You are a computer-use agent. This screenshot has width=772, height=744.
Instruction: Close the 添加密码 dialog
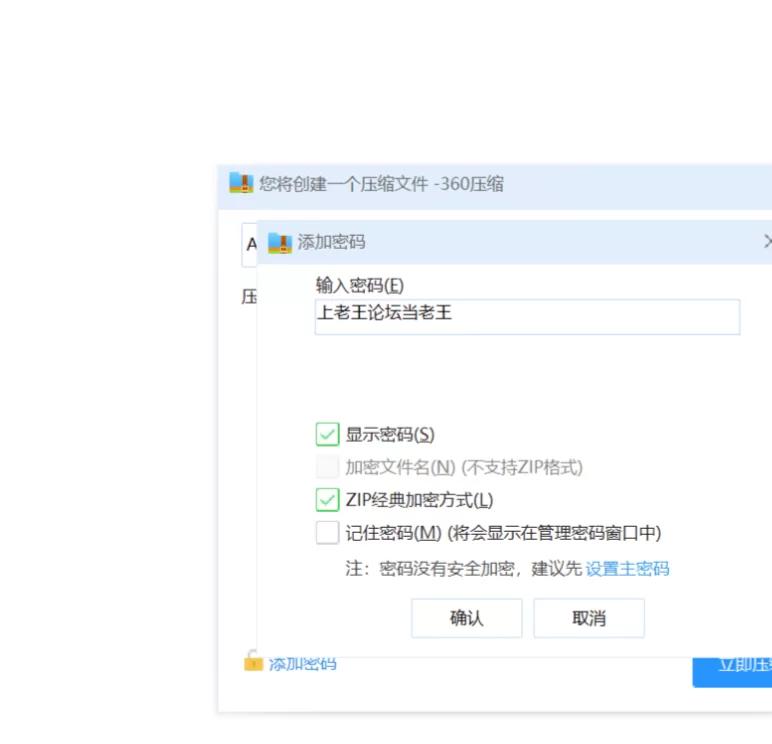767,241
